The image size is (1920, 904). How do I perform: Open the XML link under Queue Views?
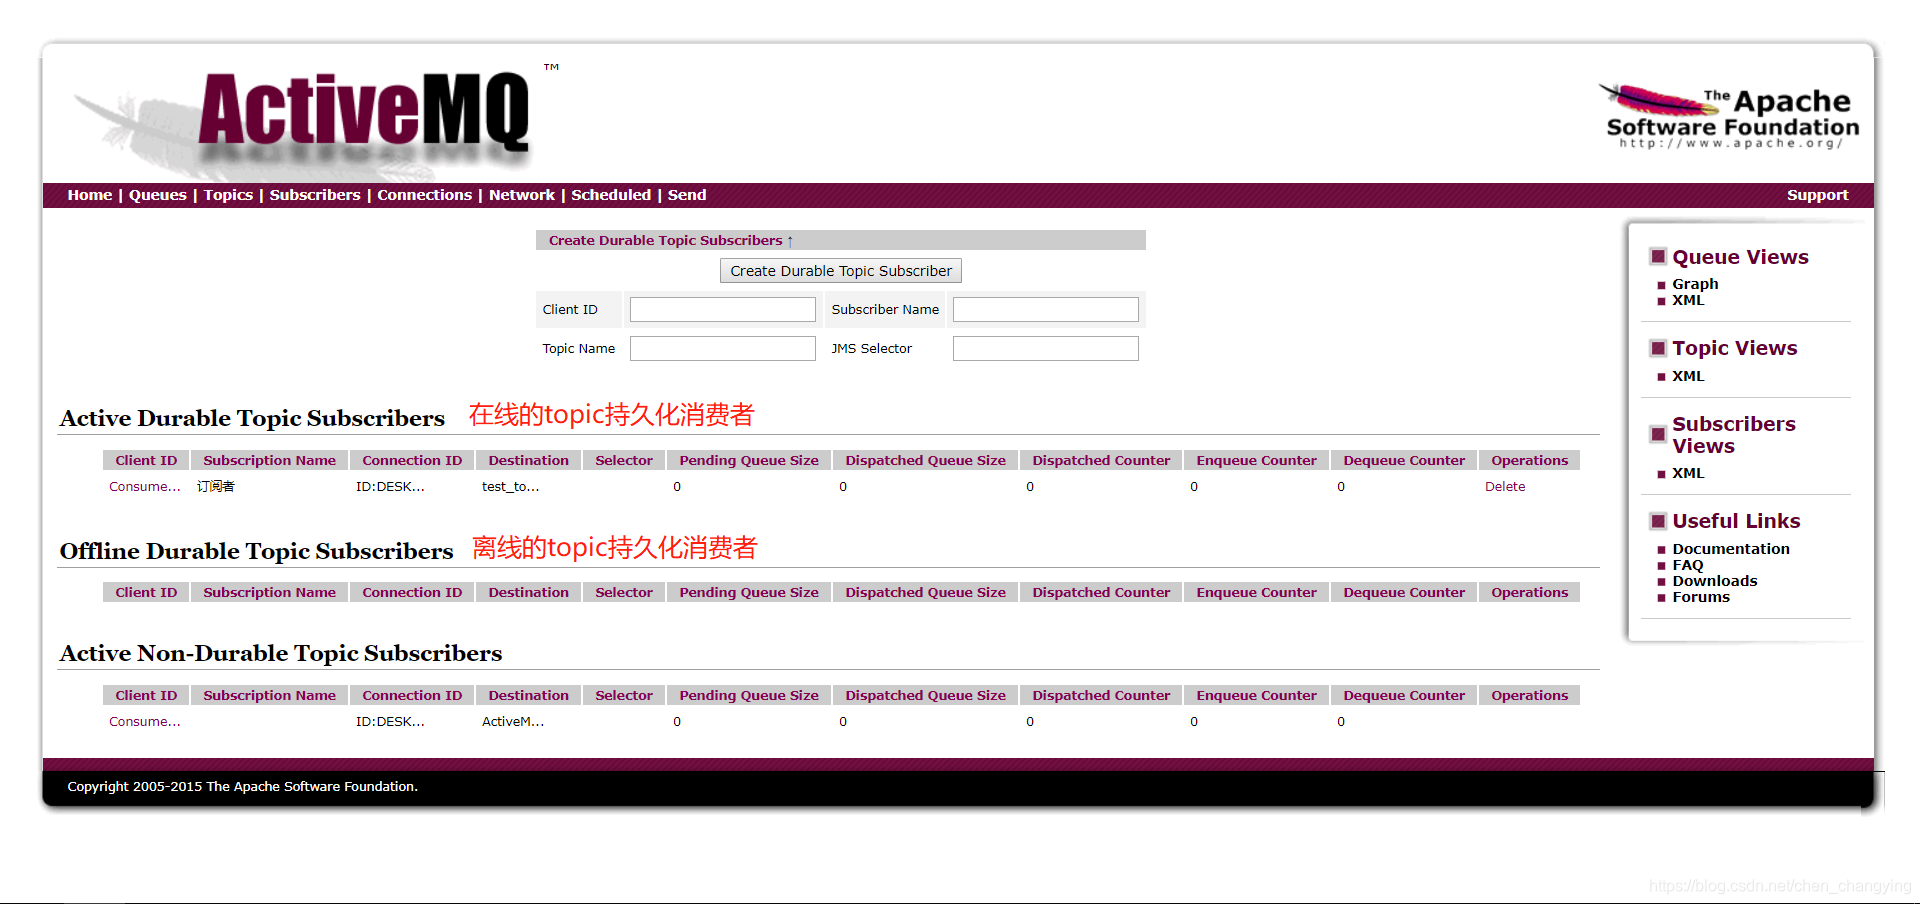point(1688,300)
